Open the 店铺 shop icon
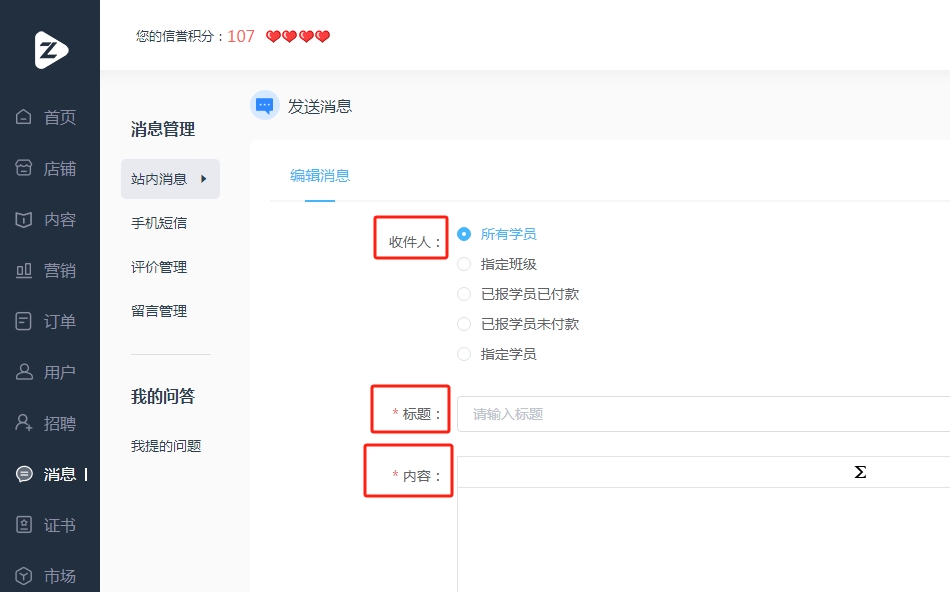The width and height of the screenshot is (950, 592). (24, 168)
